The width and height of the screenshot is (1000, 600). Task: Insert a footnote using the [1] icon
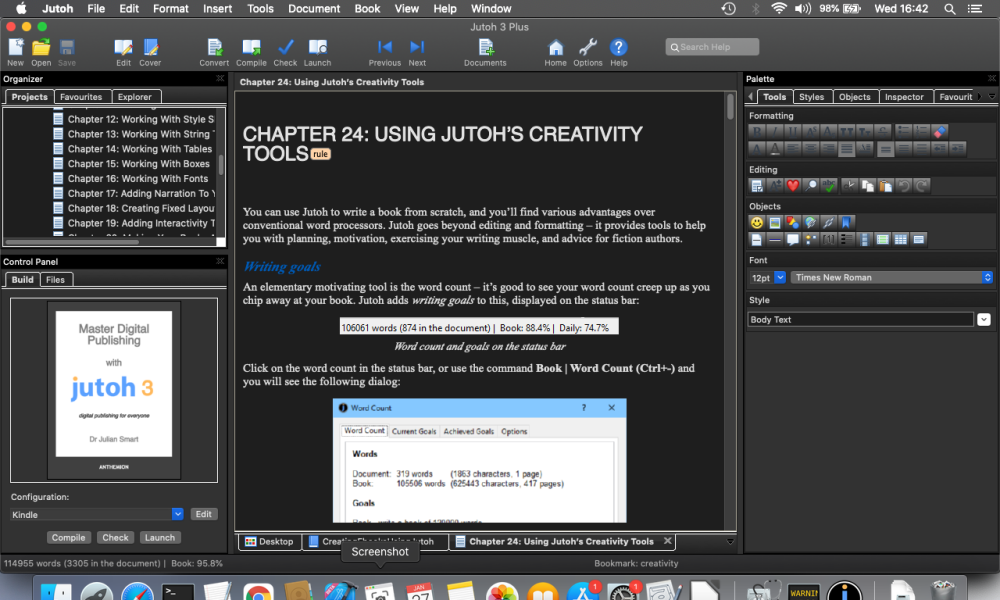(x=830, y=239)
